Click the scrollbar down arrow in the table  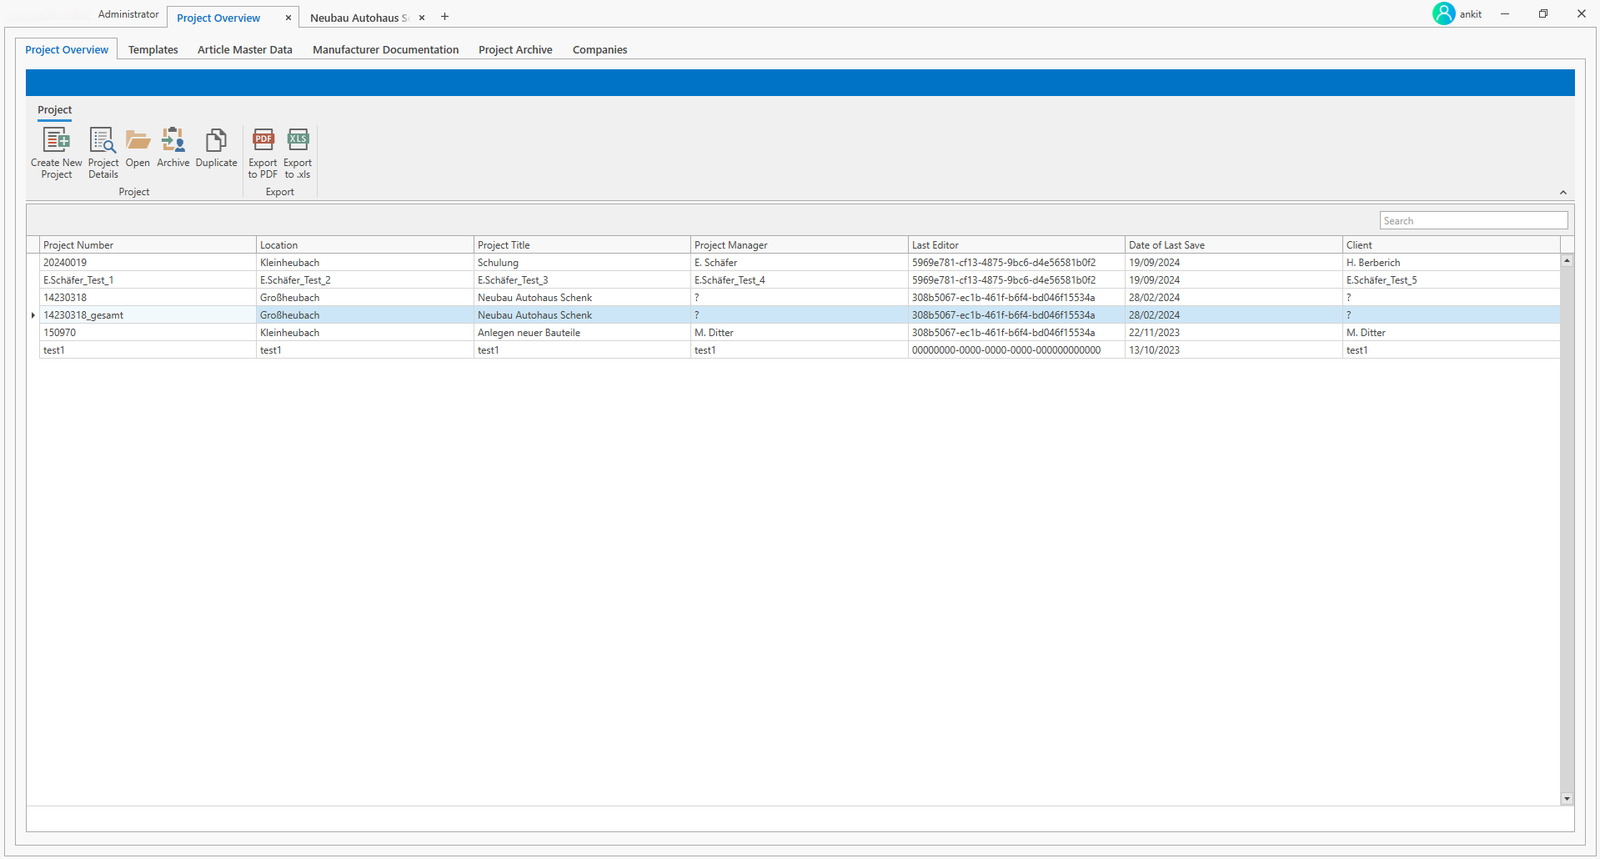coord(1567,799)
